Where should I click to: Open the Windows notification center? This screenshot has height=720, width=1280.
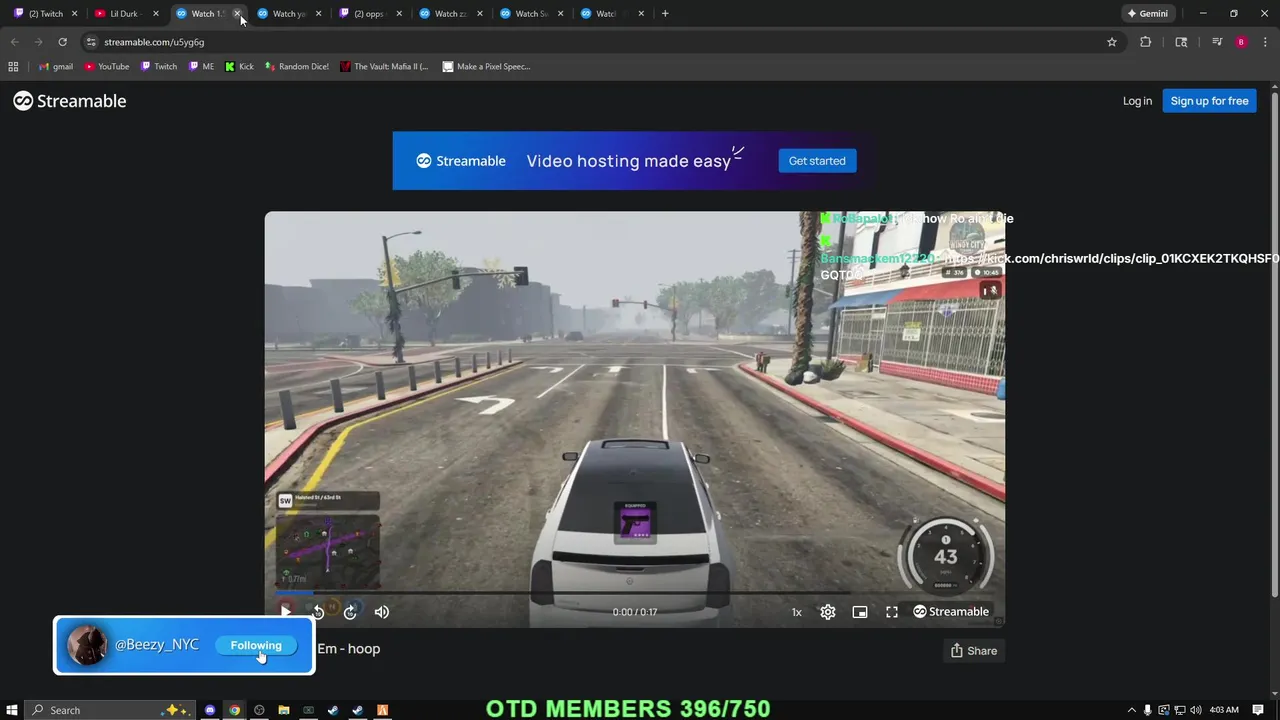(x=1258, y=710)
